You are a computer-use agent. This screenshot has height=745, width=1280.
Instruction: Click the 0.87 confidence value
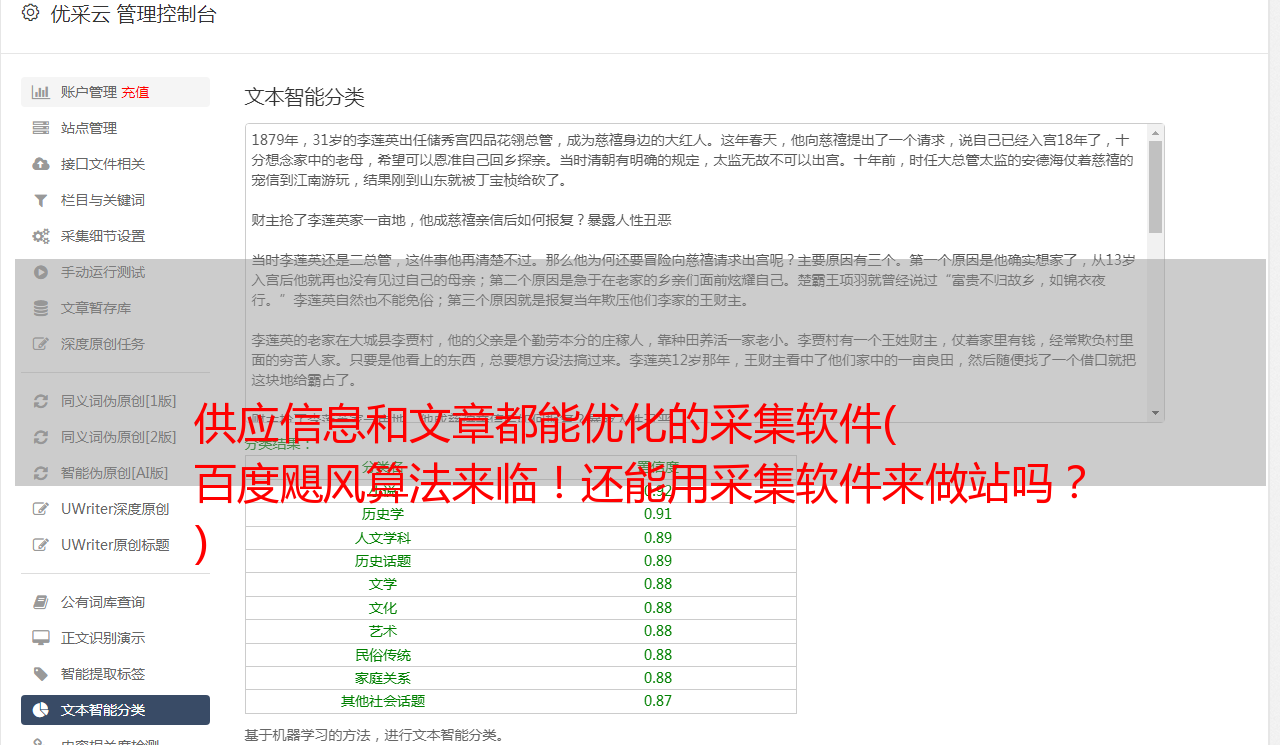pos(658,701)
